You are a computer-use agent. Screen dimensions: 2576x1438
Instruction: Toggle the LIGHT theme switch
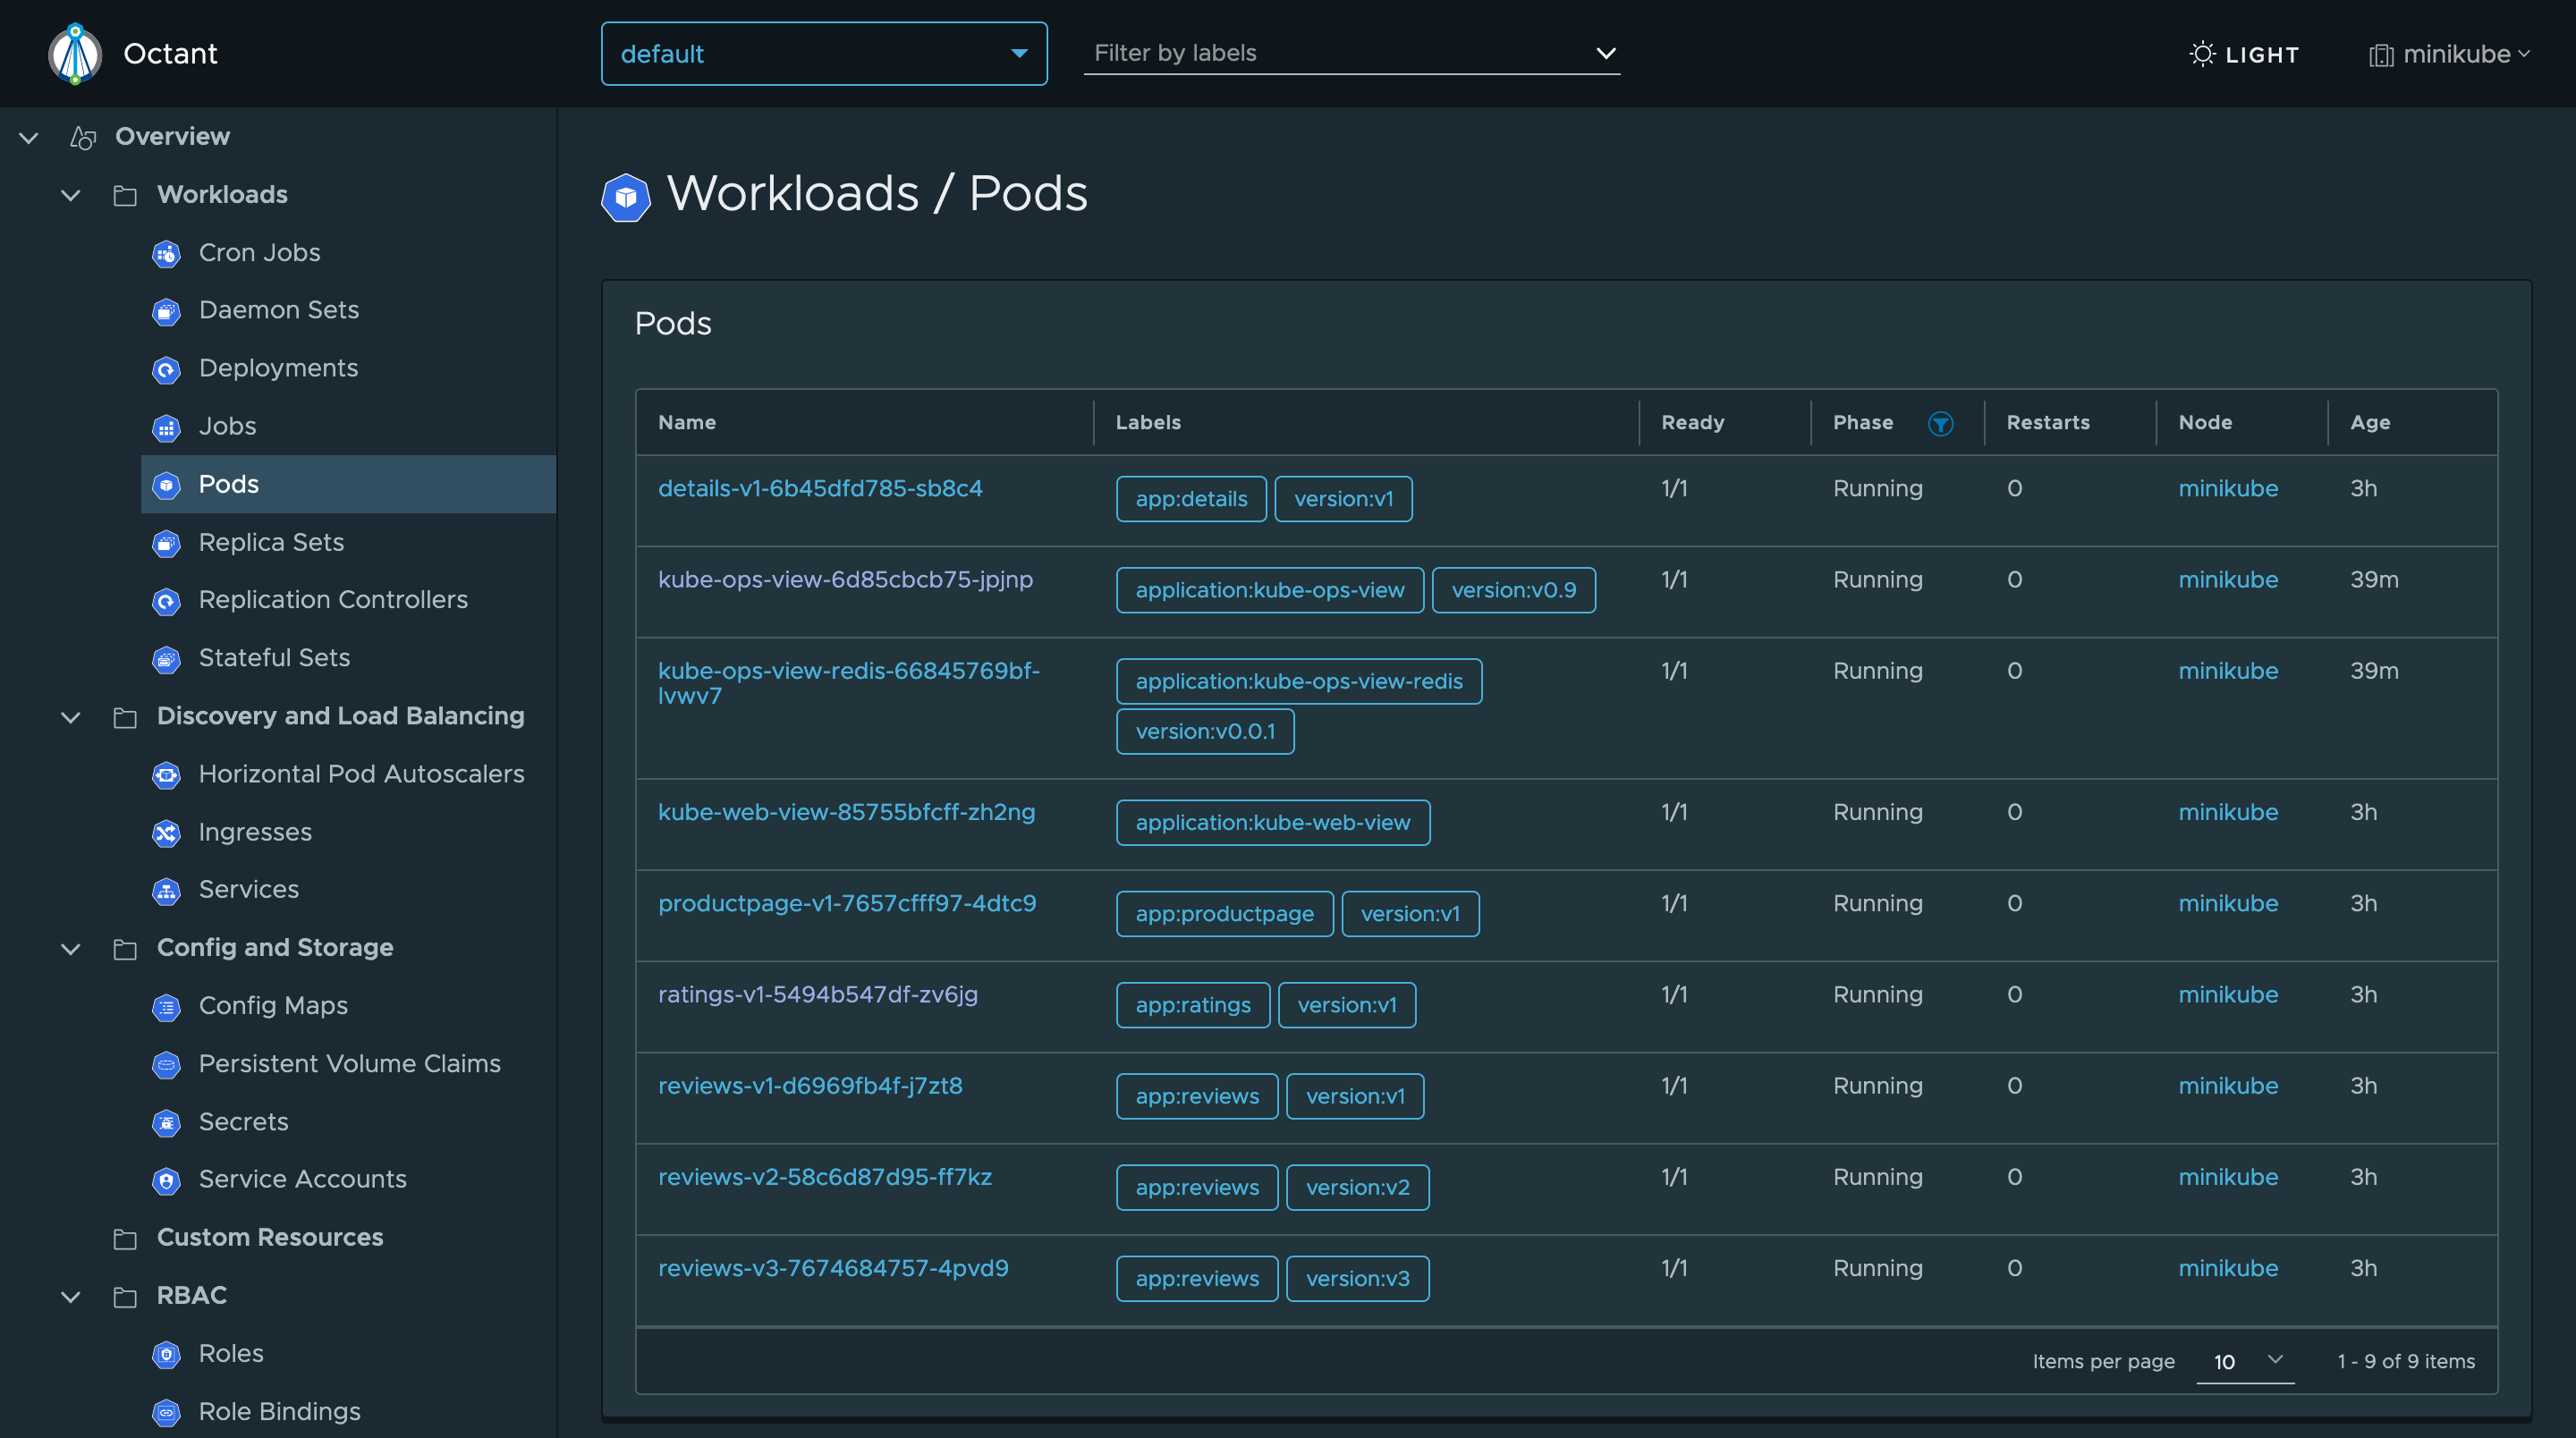[x=2244, y=54]
